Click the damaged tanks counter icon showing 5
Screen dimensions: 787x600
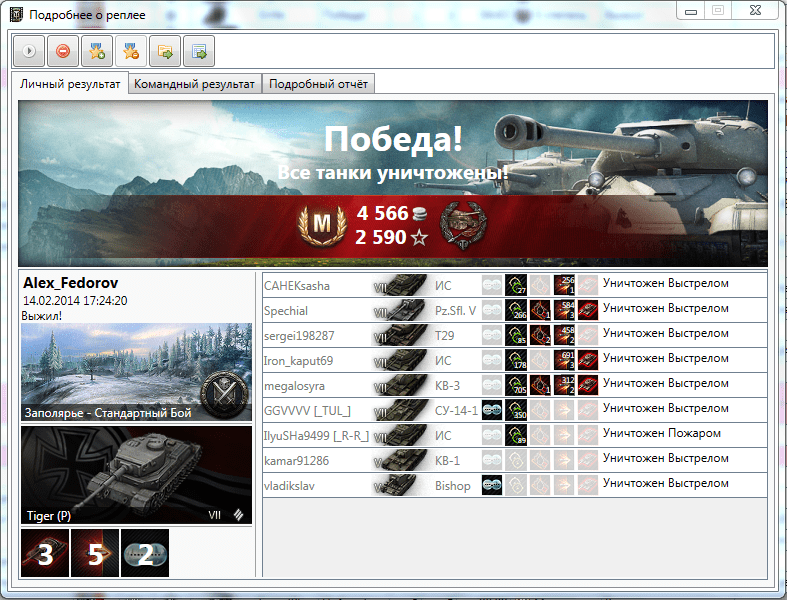95,553
